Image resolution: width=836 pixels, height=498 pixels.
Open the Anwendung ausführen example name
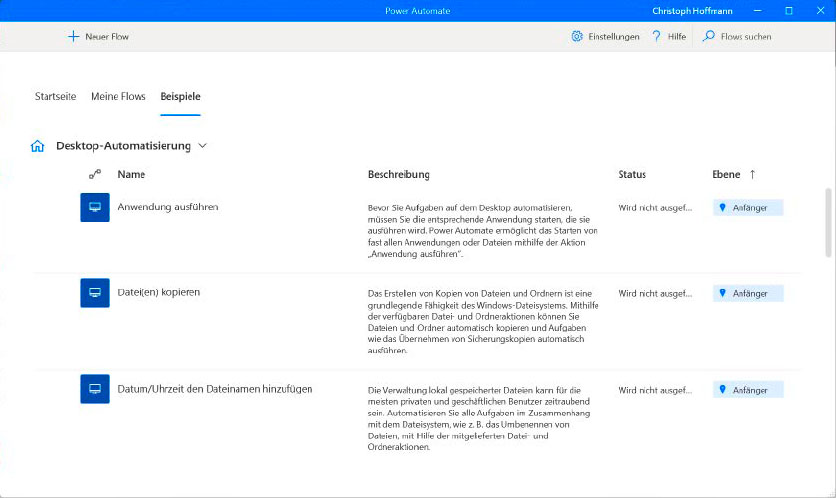pyautogui.click(x=168, y=207)
